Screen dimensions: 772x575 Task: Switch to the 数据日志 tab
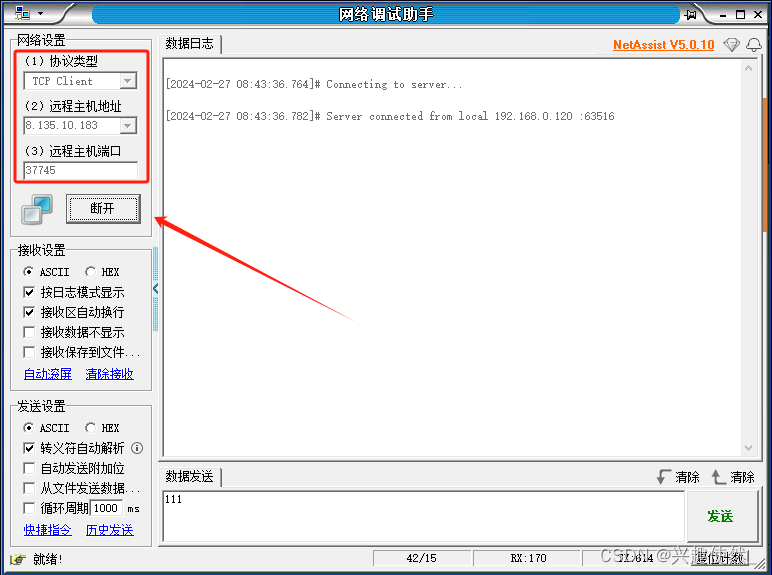coord(190,44)
